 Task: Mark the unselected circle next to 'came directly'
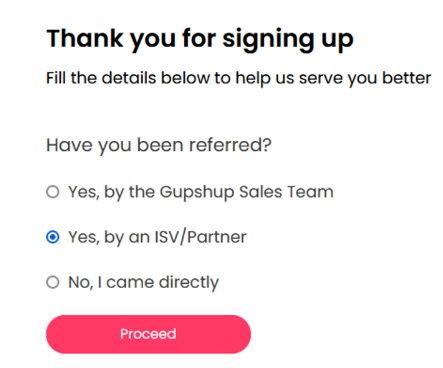coord(53,282)
